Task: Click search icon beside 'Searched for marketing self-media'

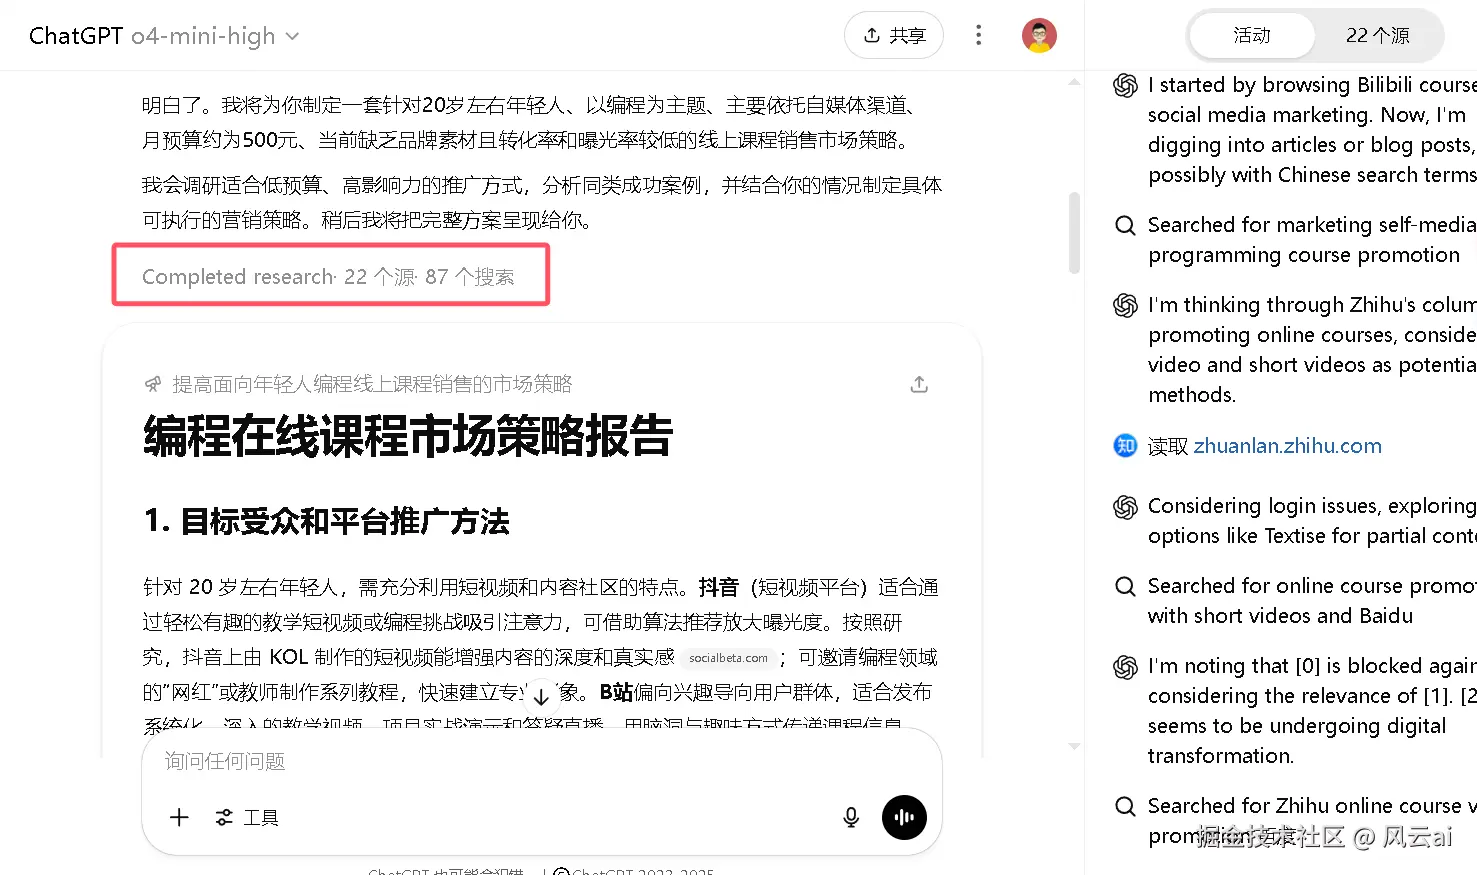Action: pyautogui.click(x=1125, y=225)
